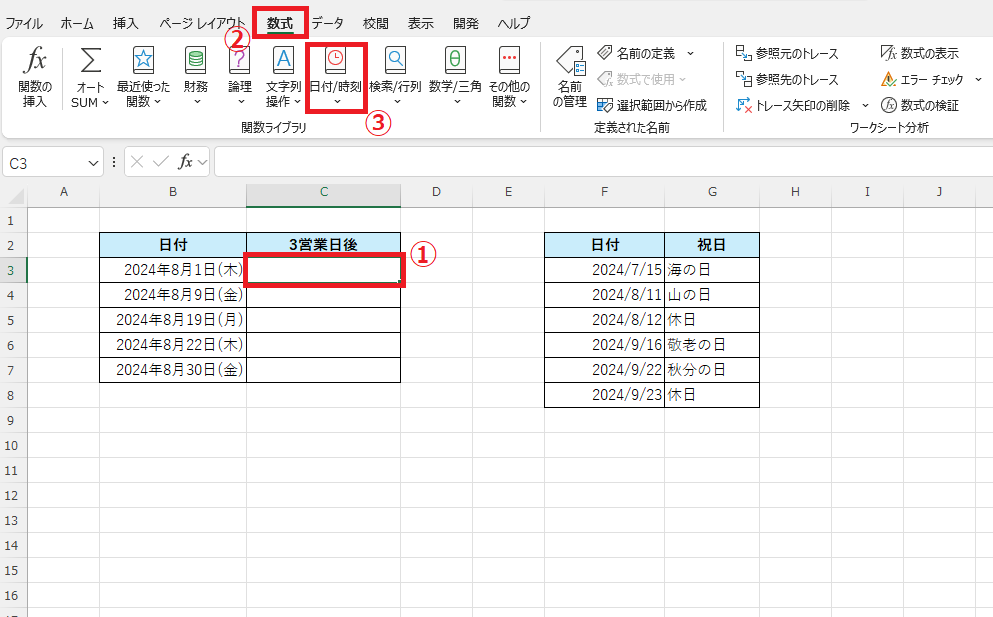
Task: Click the オートSUM sigma icon
Action: click(x=91, y=61)
